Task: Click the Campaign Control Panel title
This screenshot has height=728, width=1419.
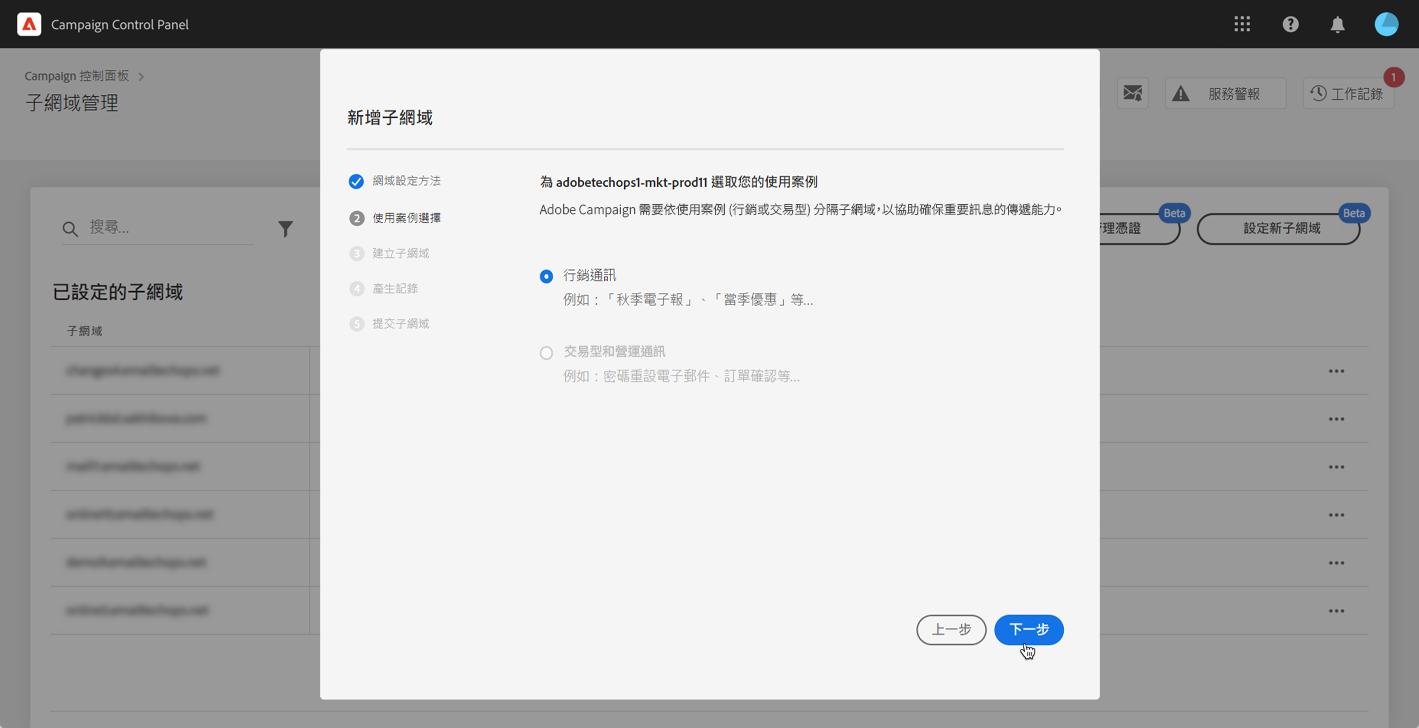Action: pos(120,24)
